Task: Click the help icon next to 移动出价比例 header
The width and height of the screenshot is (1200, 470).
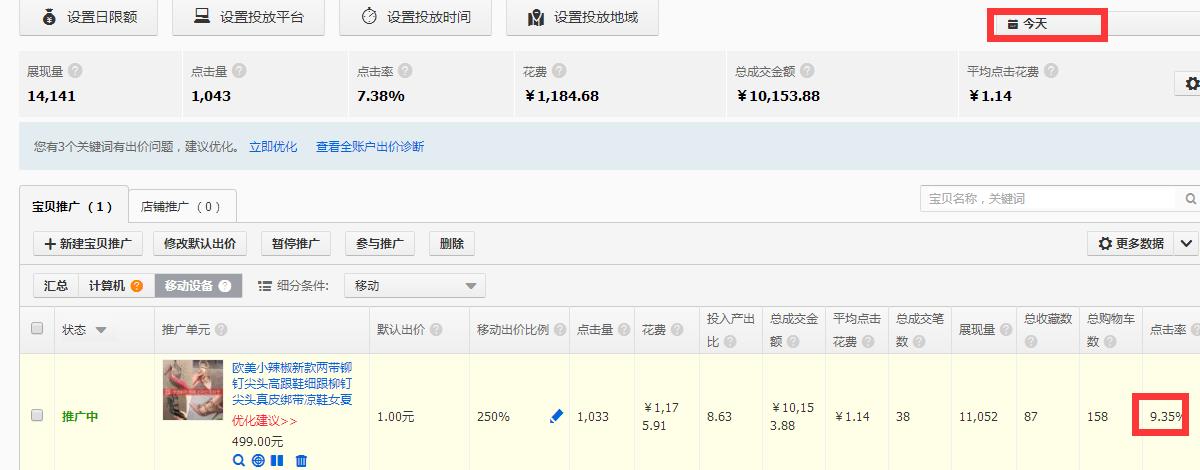Action: click(x=558, y=330)
